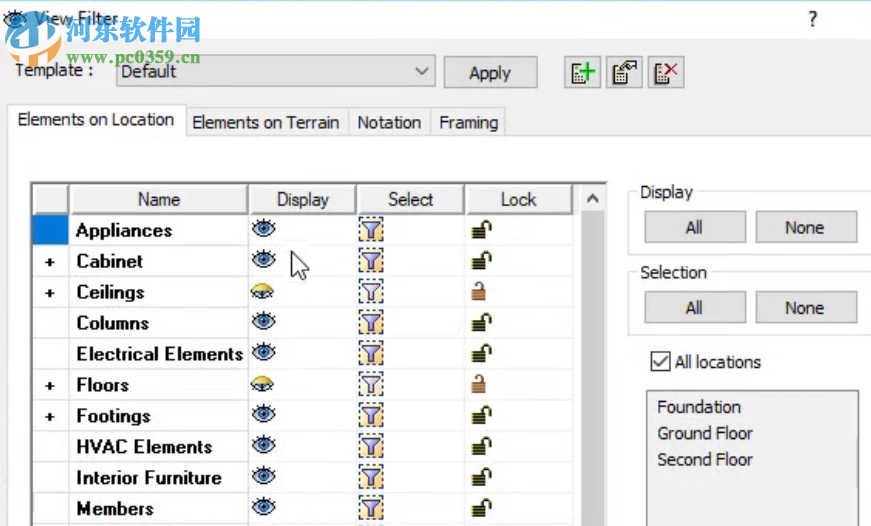
Task: Click Columns lock icon
Action: tap(481, 322)
